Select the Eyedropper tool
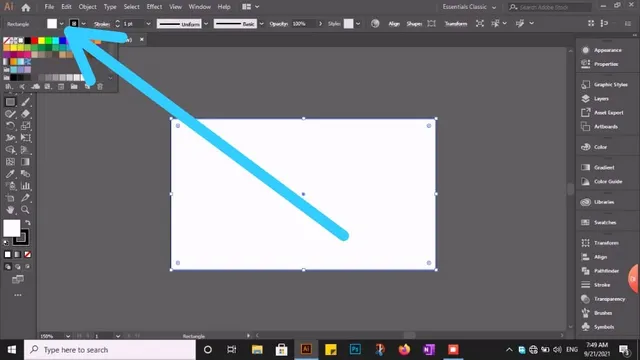Image resolution: width=640 pixels, height=360 pixels. point(10,174)
